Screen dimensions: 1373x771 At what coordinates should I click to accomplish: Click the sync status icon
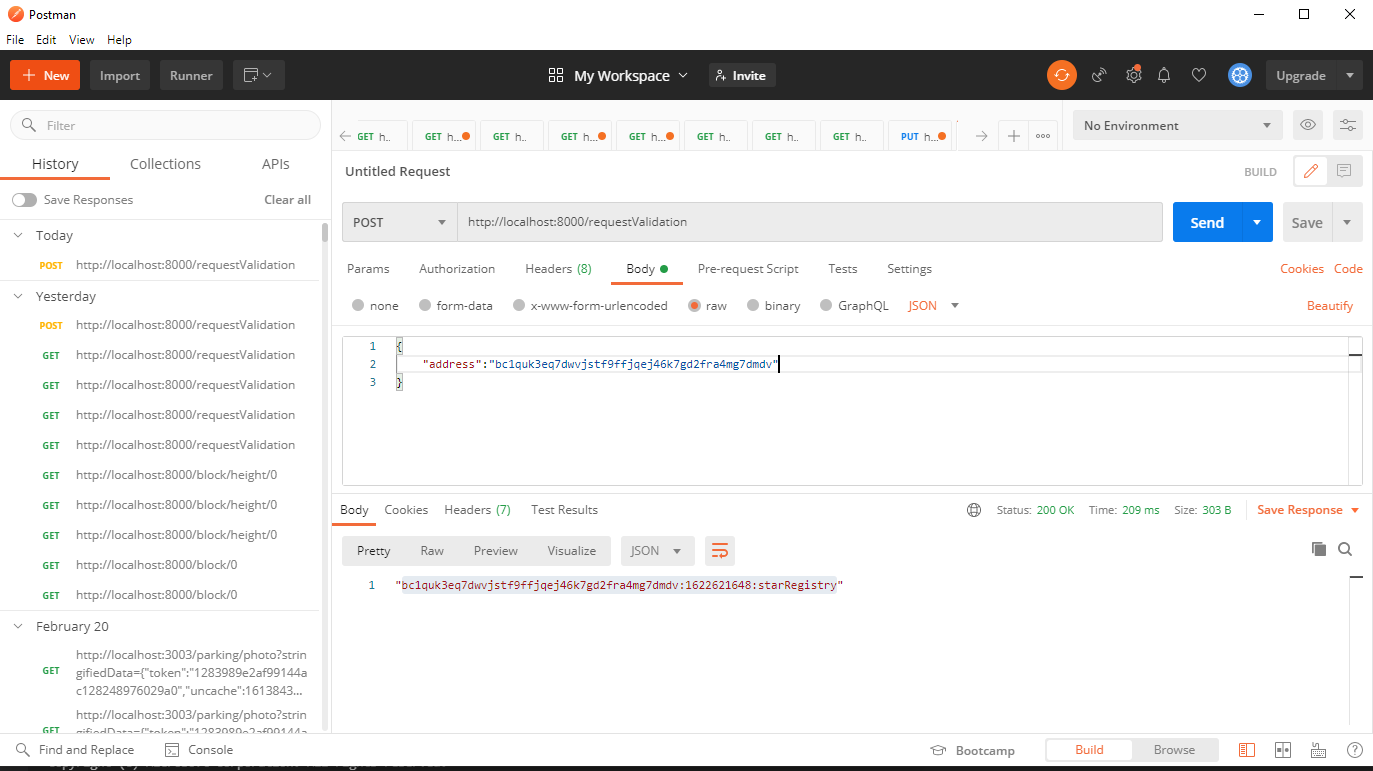point(1061,75)
